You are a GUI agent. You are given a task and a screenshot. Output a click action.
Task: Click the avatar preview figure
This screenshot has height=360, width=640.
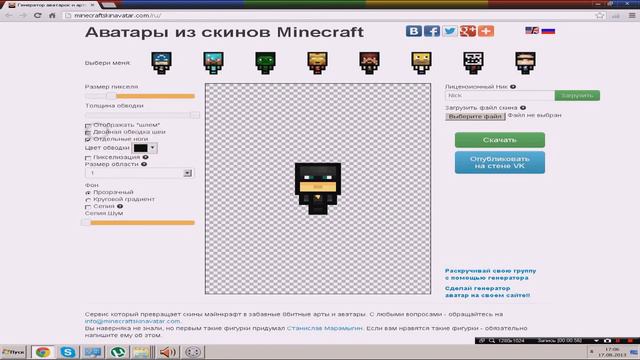(x=318, y=189)
